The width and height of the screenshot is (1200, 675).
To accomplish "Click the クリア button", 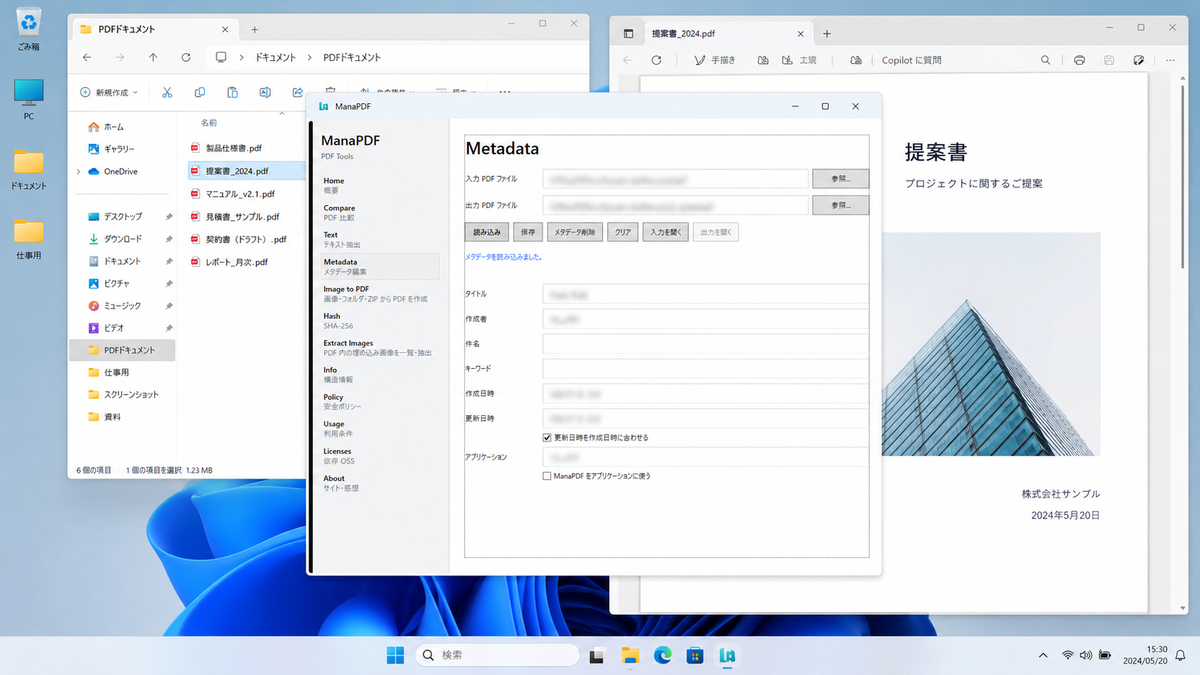I will click(623, 232).
